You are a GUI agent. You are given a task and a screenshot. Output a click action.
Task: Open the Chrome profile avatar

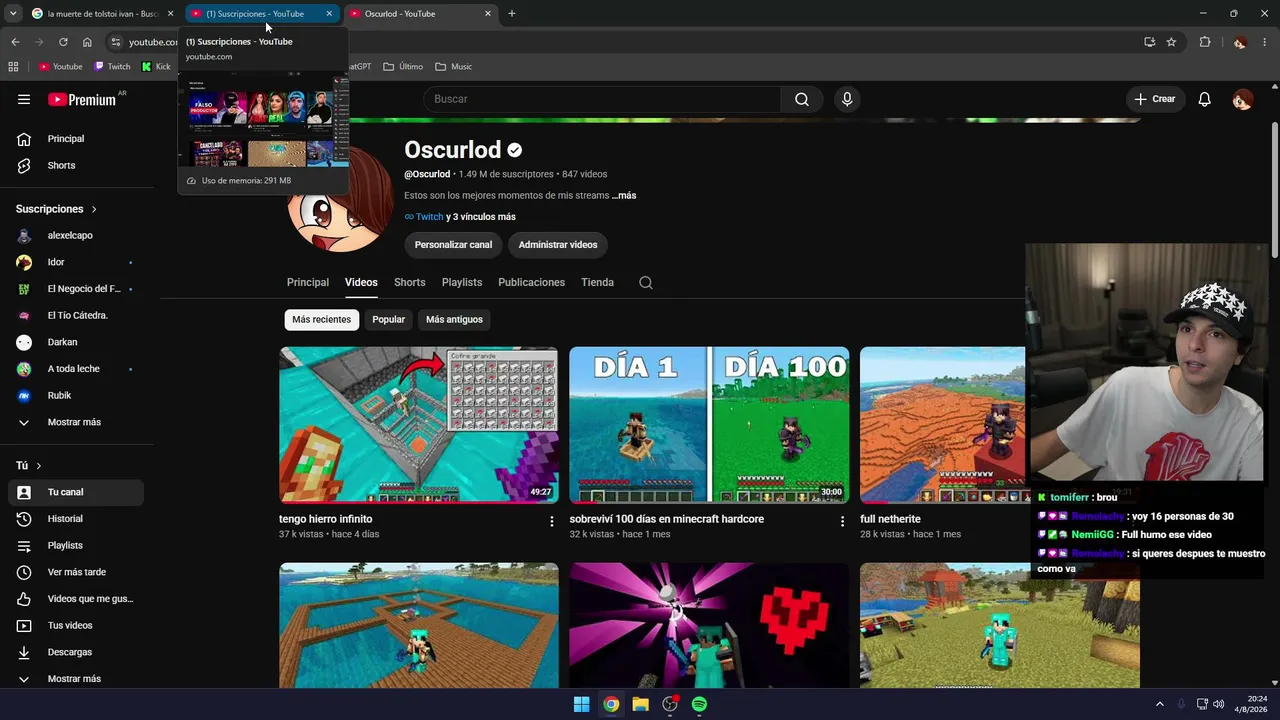point(1240,42)
